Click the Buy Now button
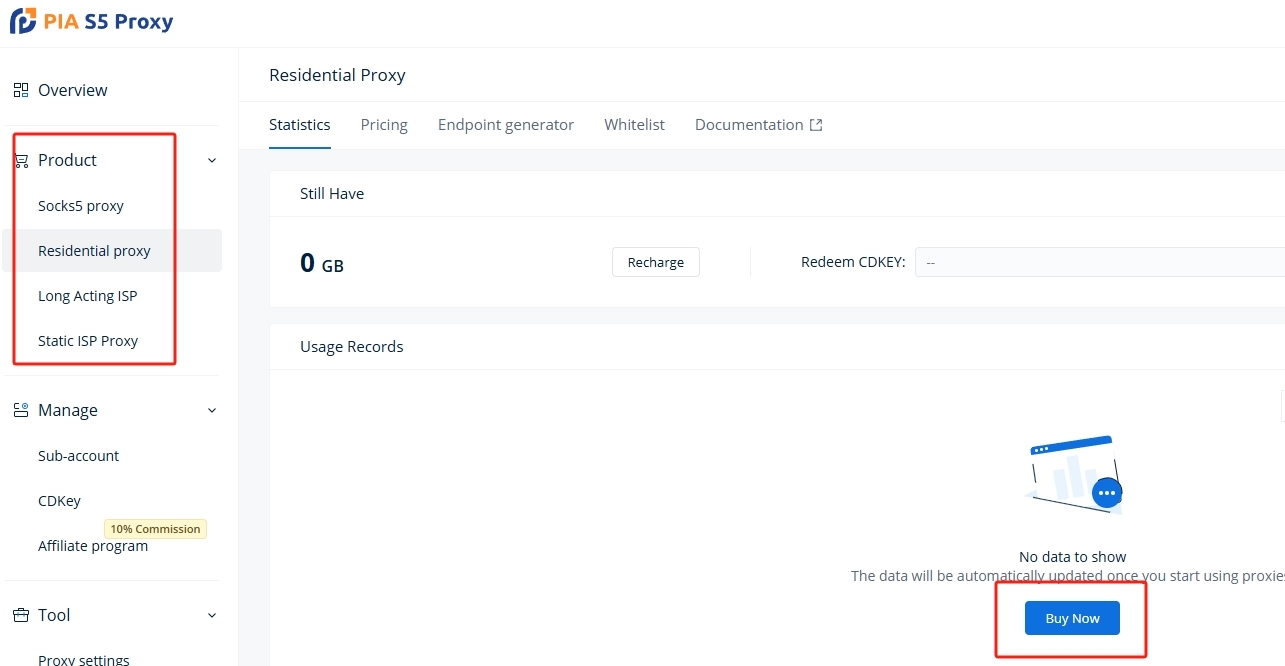The width and height of the screenshot is (1285, 666). point(1072,618)
